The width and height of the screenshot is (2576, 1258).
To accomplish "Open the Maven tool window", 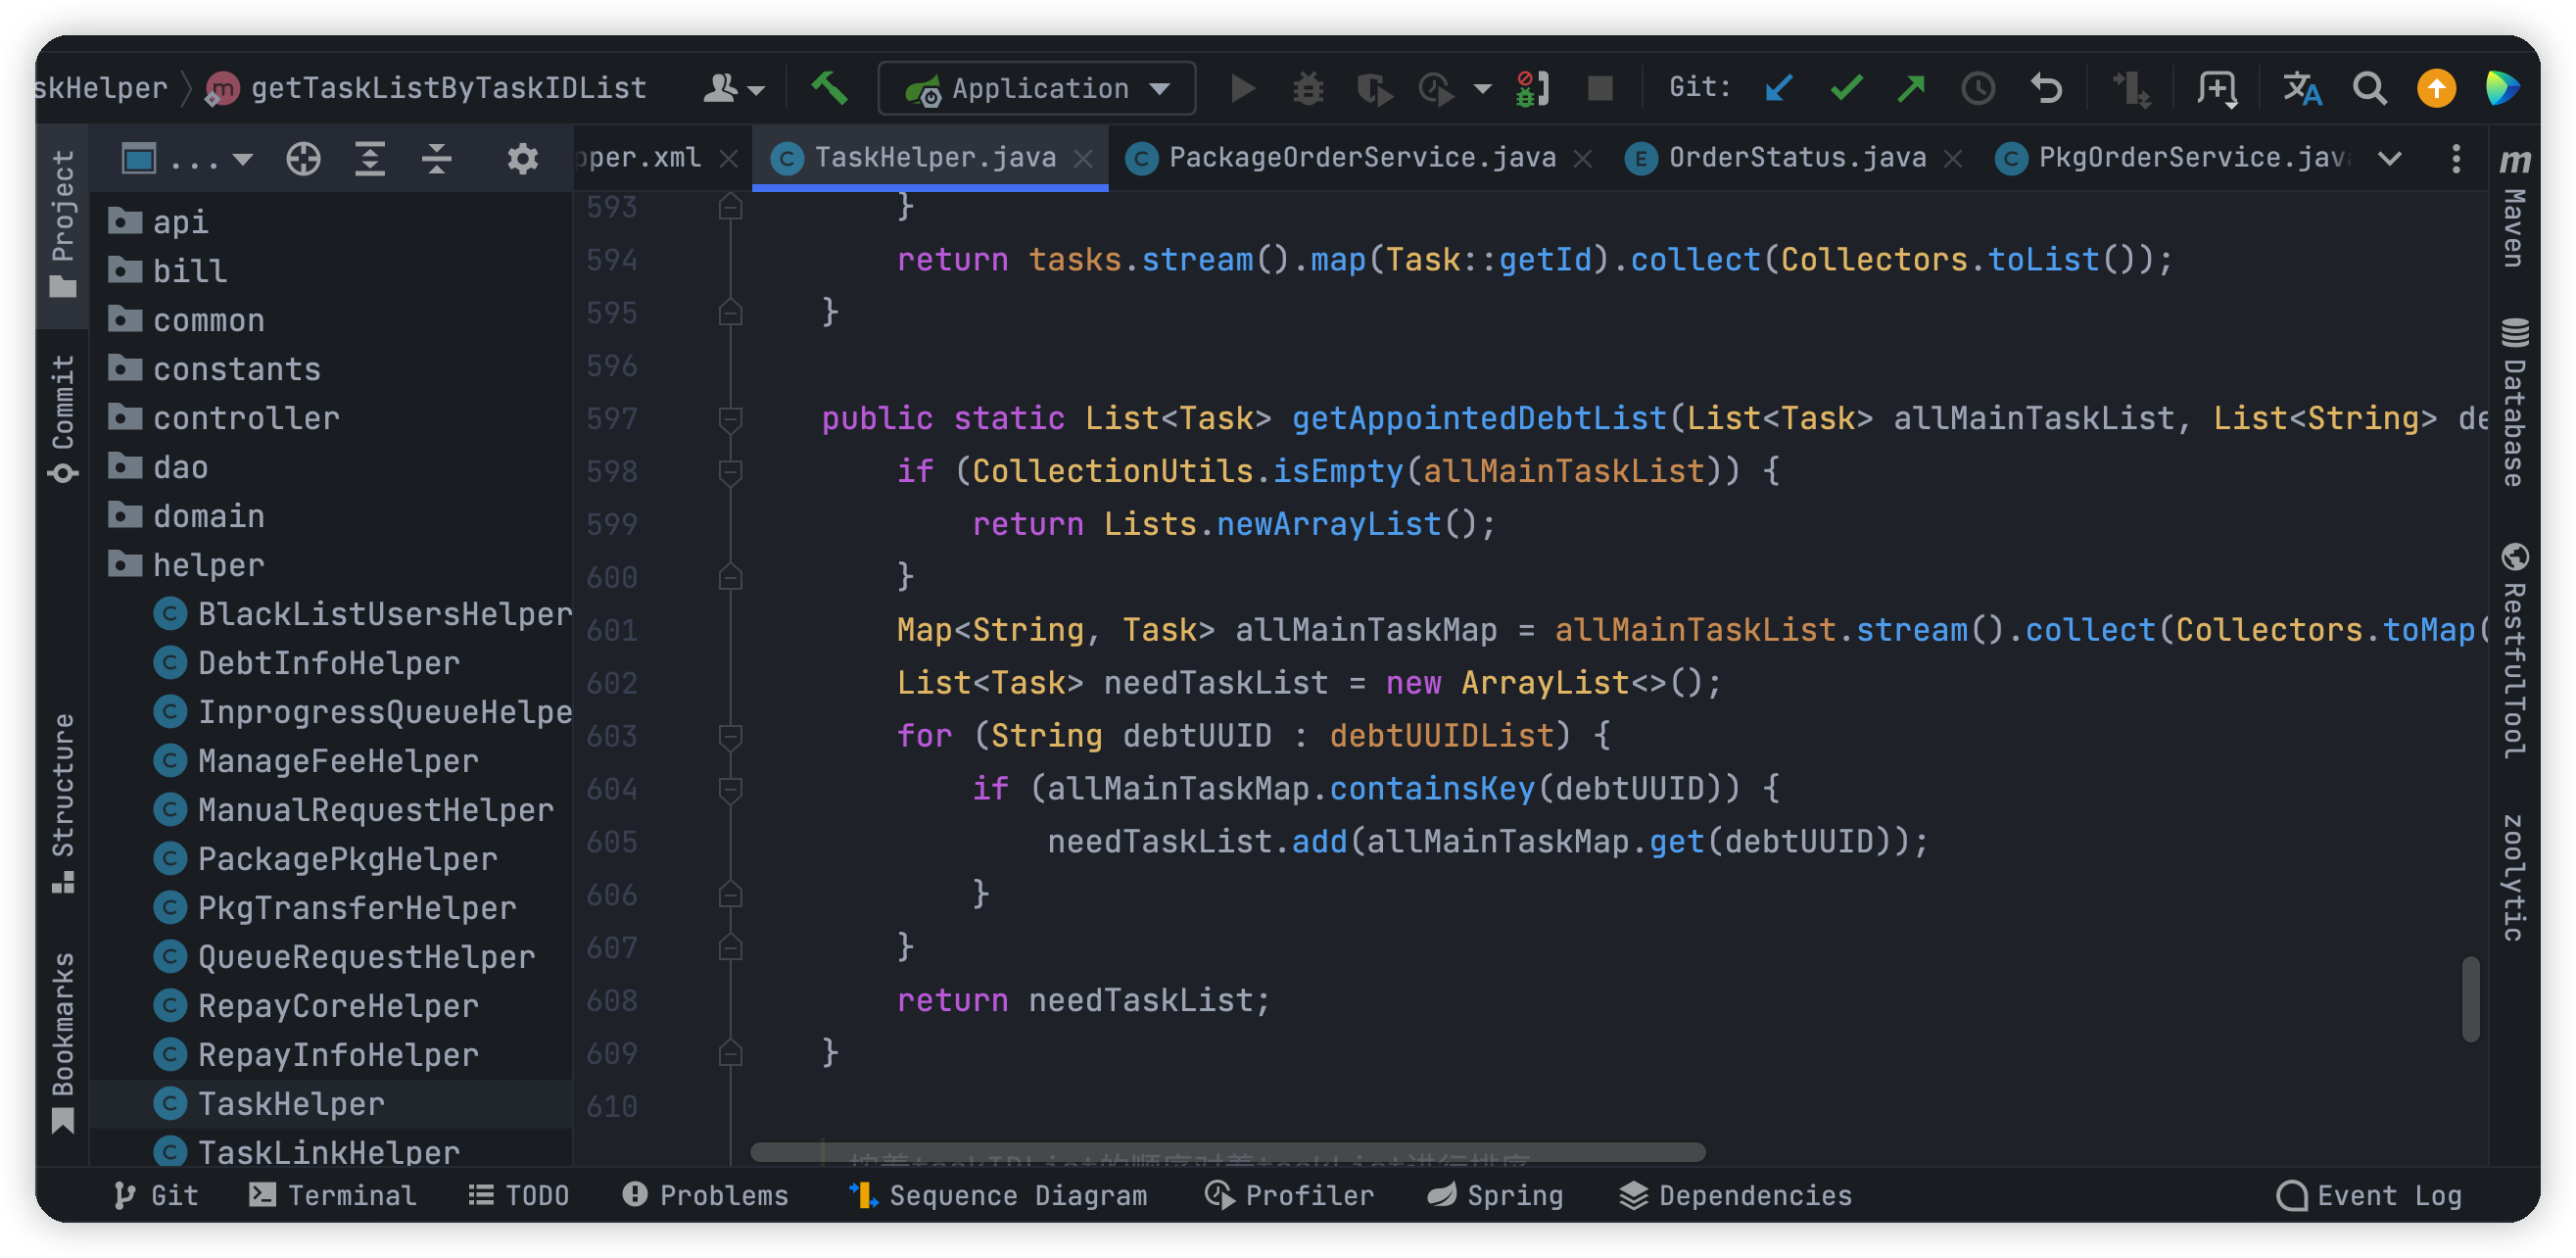I will click(2514, 206).
